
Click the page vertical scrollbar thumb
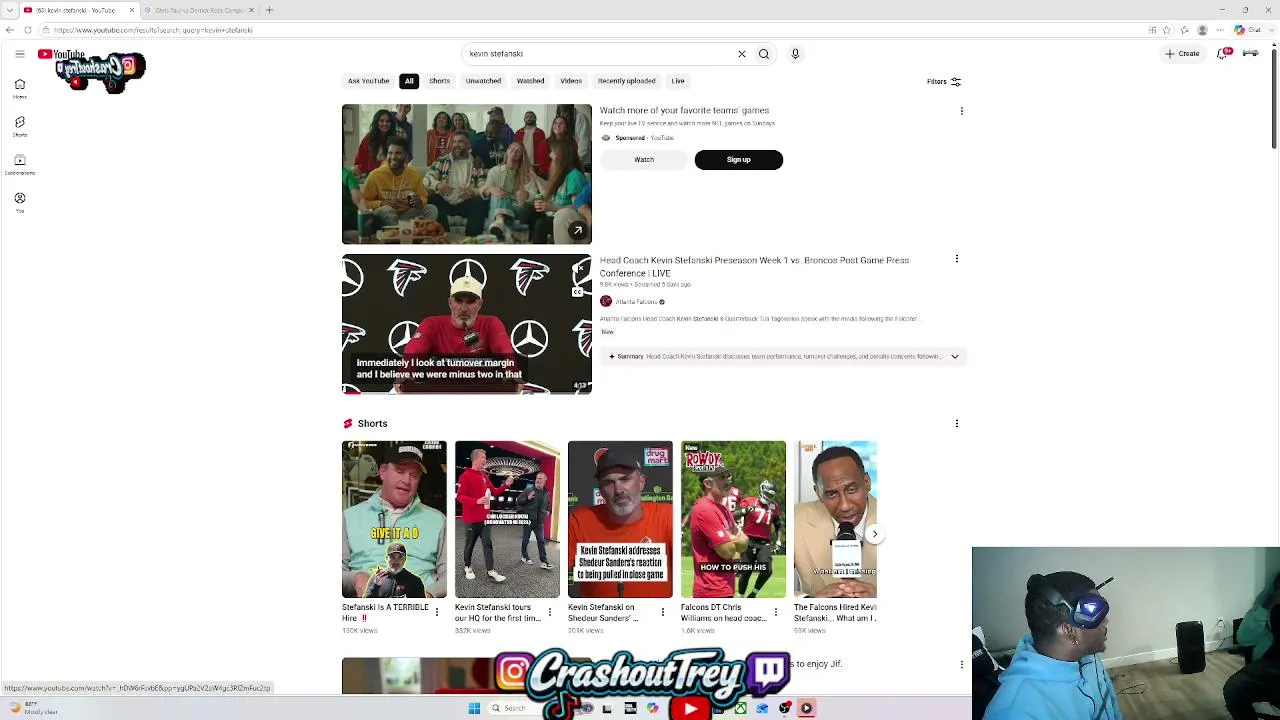[x=1274, y=98]
